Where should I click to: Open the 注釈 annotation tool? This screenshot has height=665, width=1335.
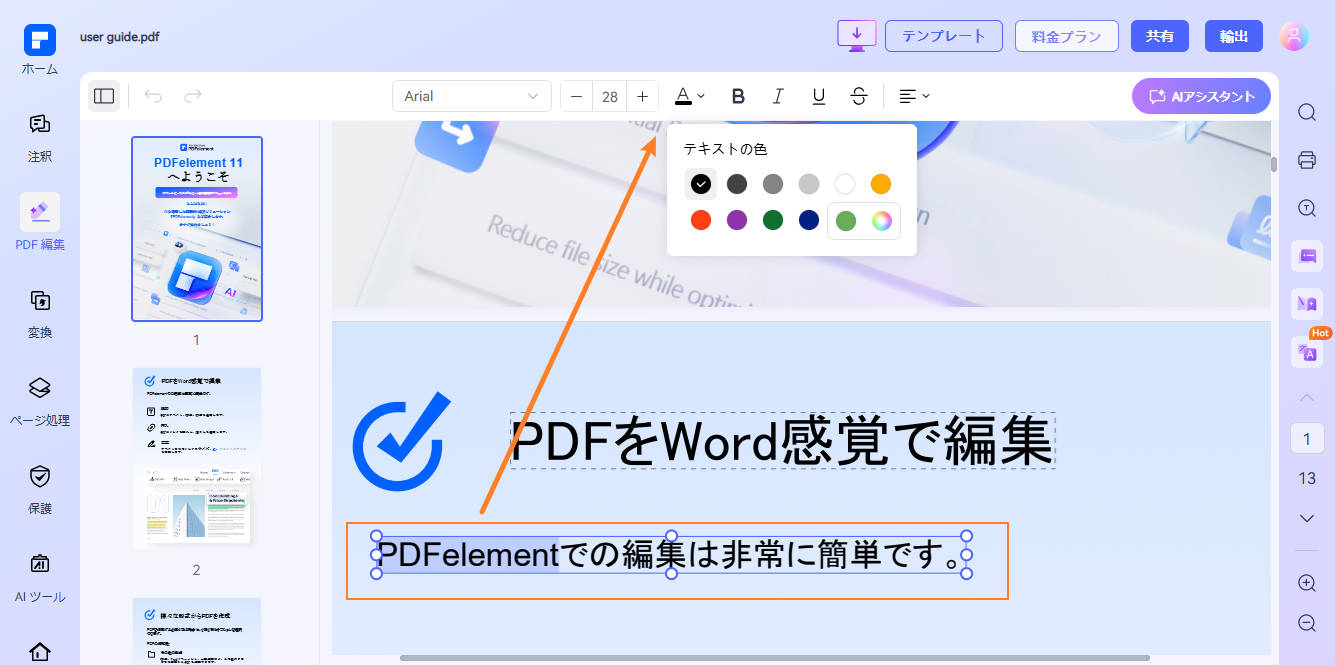pos(39,137)
